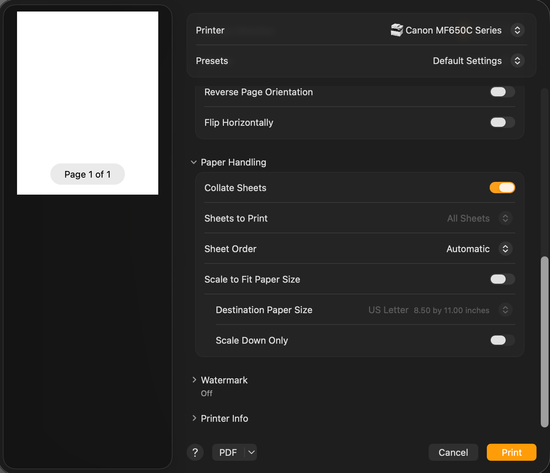Click the settings panel scrollbar
Image resolution: width=550 pixels, height=473 pixels.
(x=544, y=341)
